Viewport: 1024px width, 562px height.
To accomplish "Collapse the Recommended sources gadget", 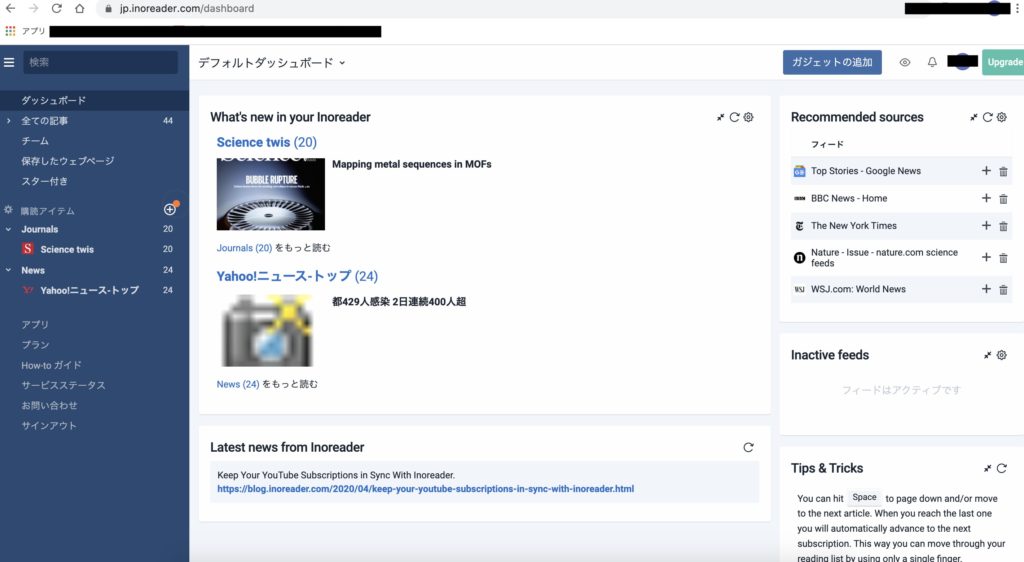I will [973, 117].
